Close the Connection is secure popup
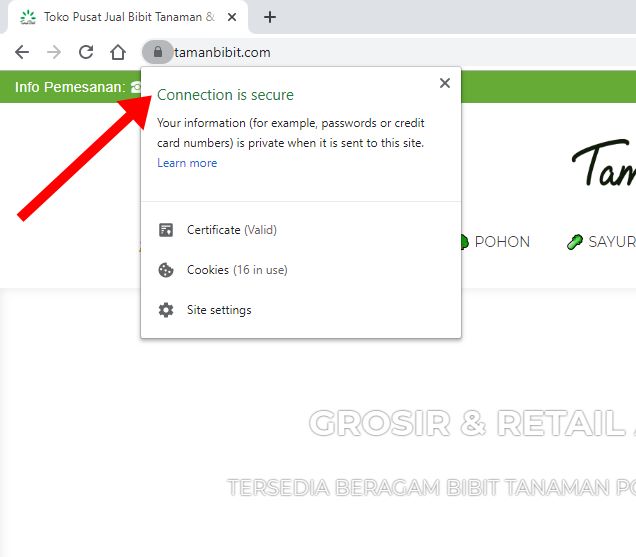636x557 pixels. (445, 83)
